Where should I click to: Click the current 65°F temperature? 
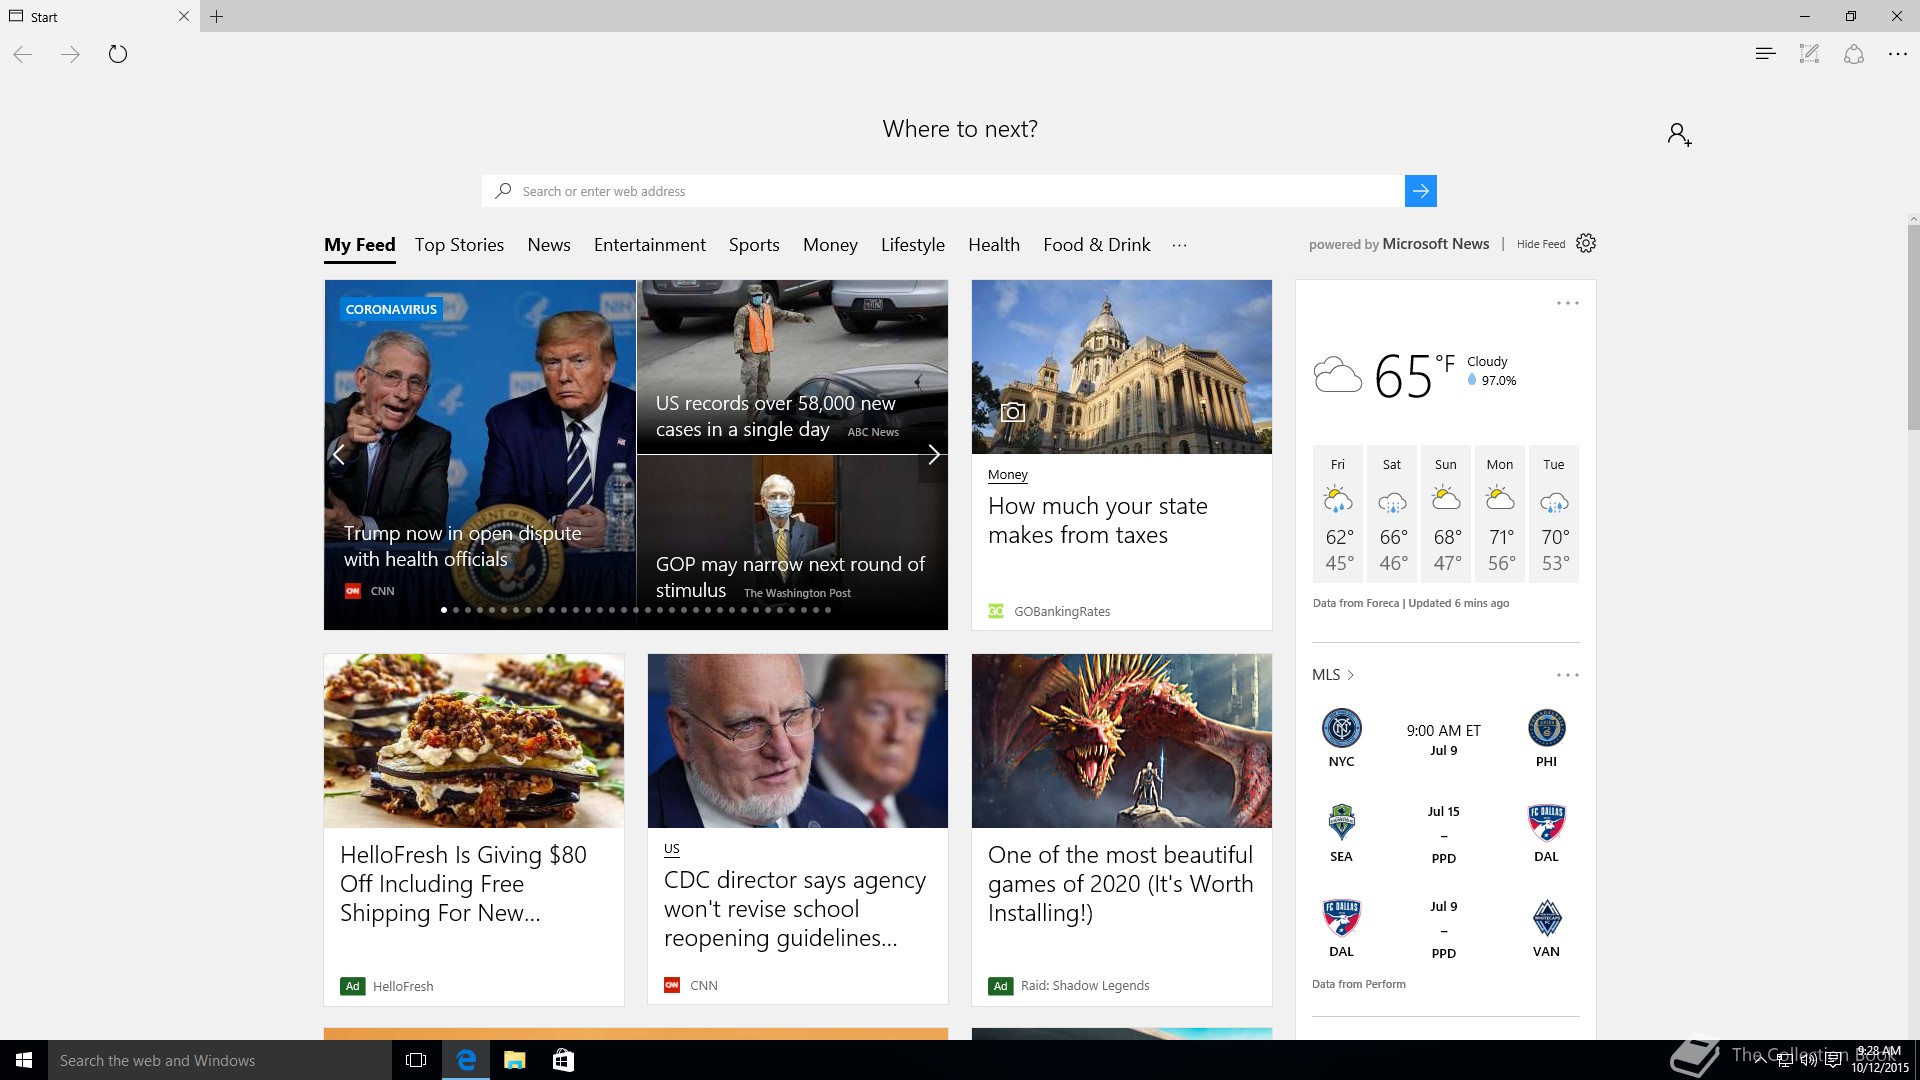pos(1414,376)
